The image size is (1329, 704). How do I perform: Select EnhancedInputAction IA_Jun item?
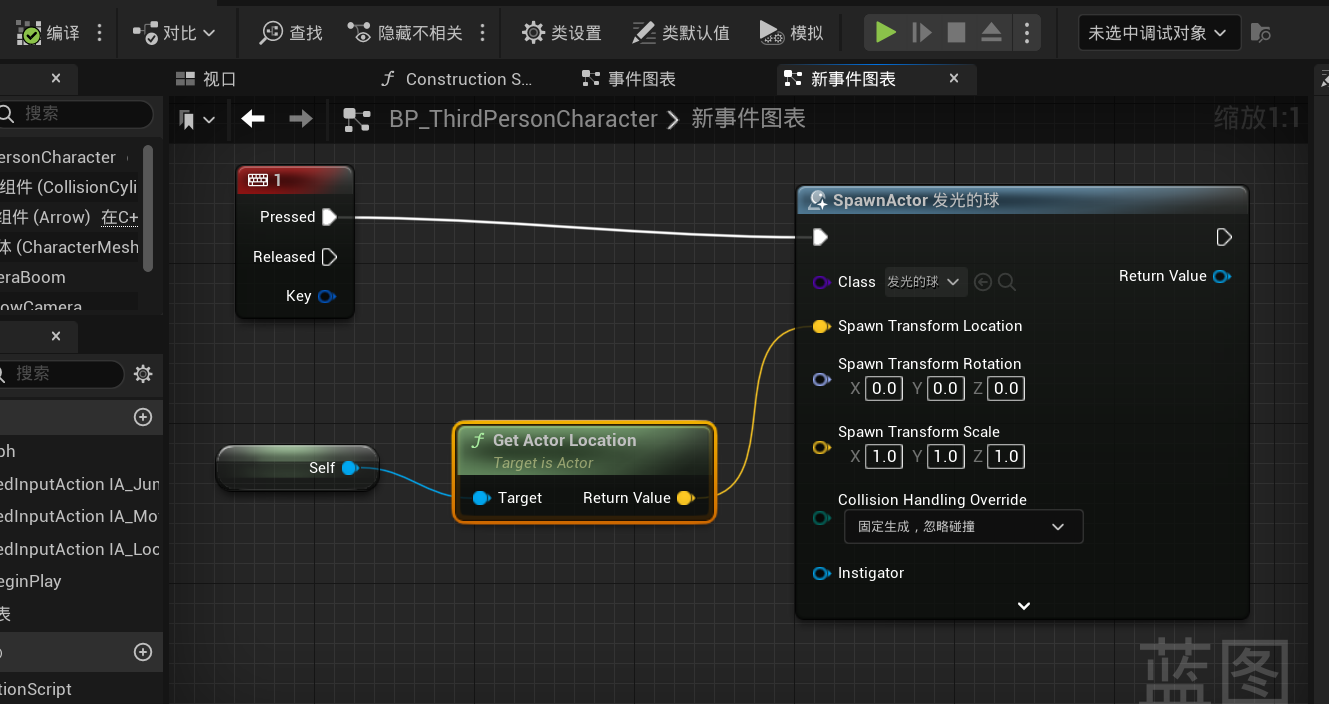pos(80,484)
